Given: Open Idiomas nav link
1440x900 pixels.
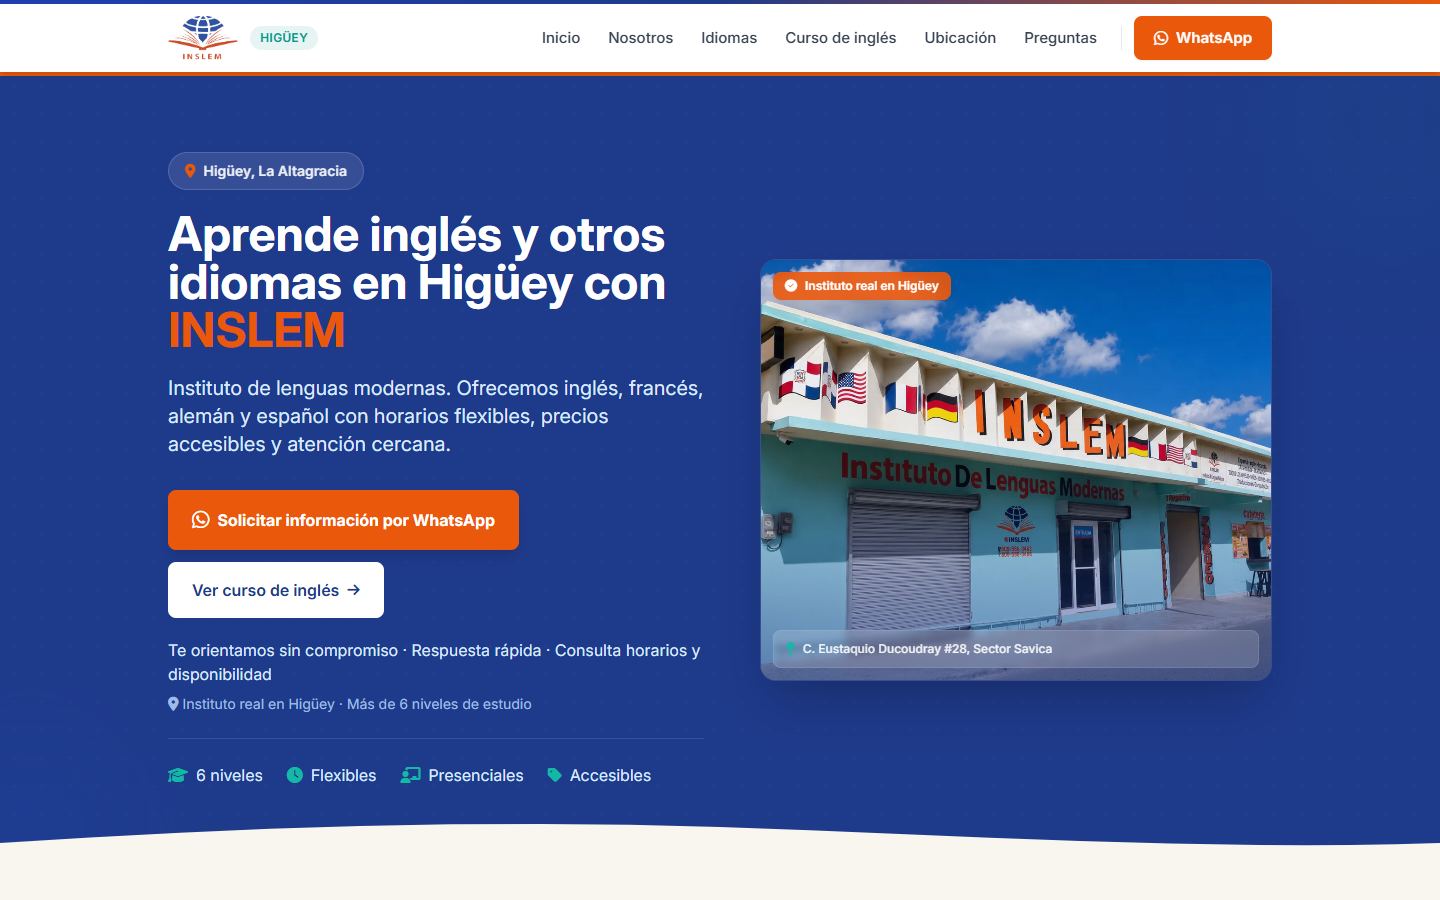Looking at the screenshot, I should tap(729, 38).
